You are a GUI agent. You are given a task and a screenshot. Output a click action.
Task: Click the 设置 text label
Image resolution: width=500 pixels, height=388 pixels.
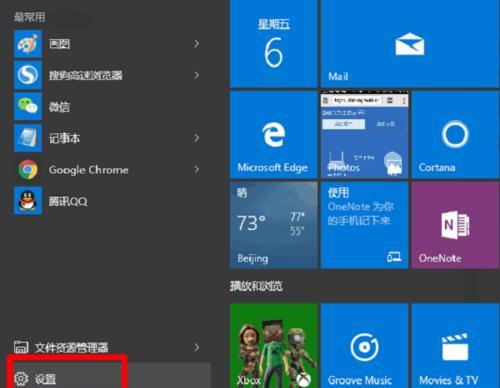point(45,379)
